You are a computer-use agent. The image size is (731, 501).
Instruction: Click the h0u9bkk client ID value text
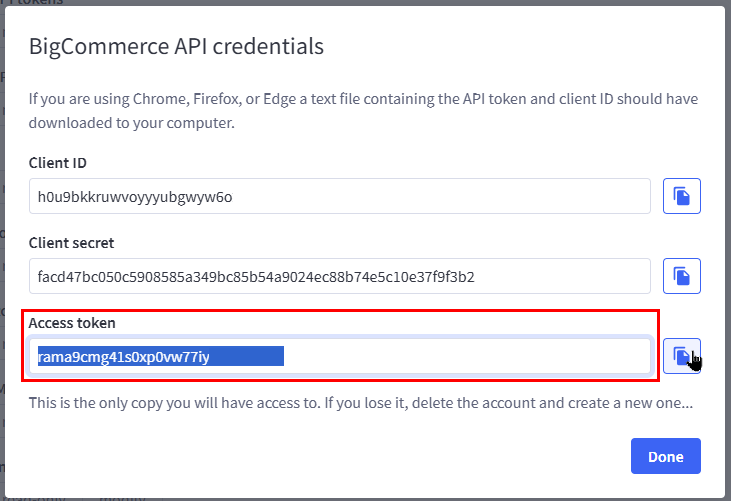[x=135, y=197]
